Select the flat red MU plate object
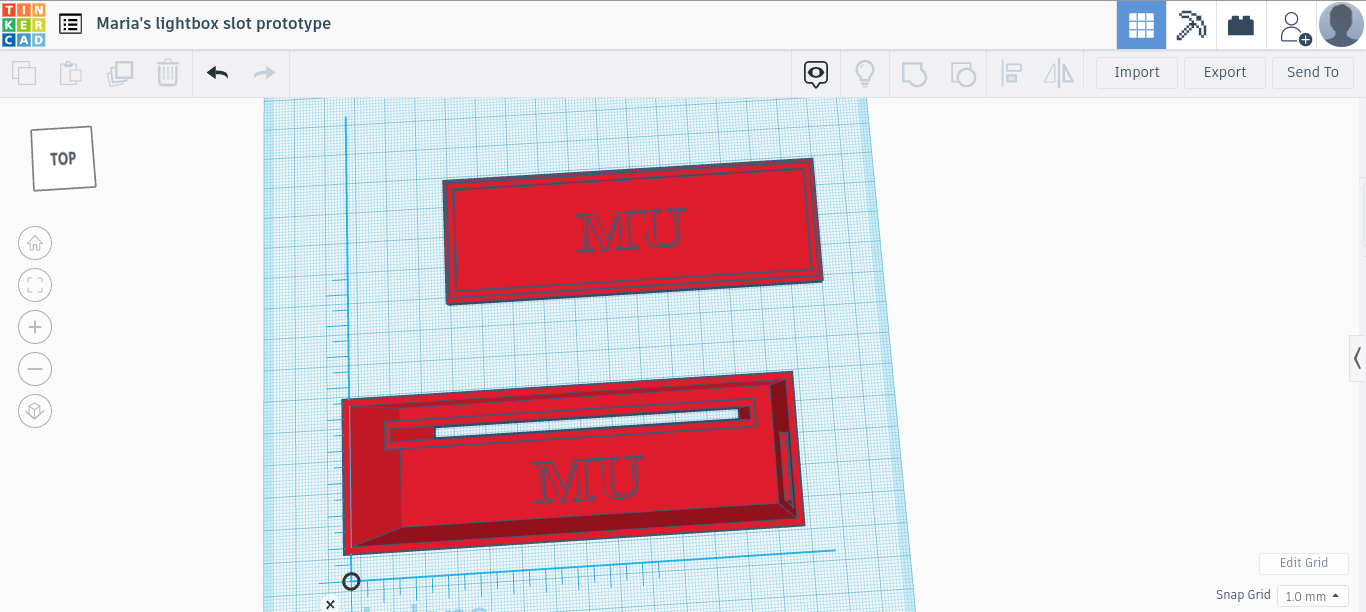This screenshot has height=612, width=1366. pos(632,232)
